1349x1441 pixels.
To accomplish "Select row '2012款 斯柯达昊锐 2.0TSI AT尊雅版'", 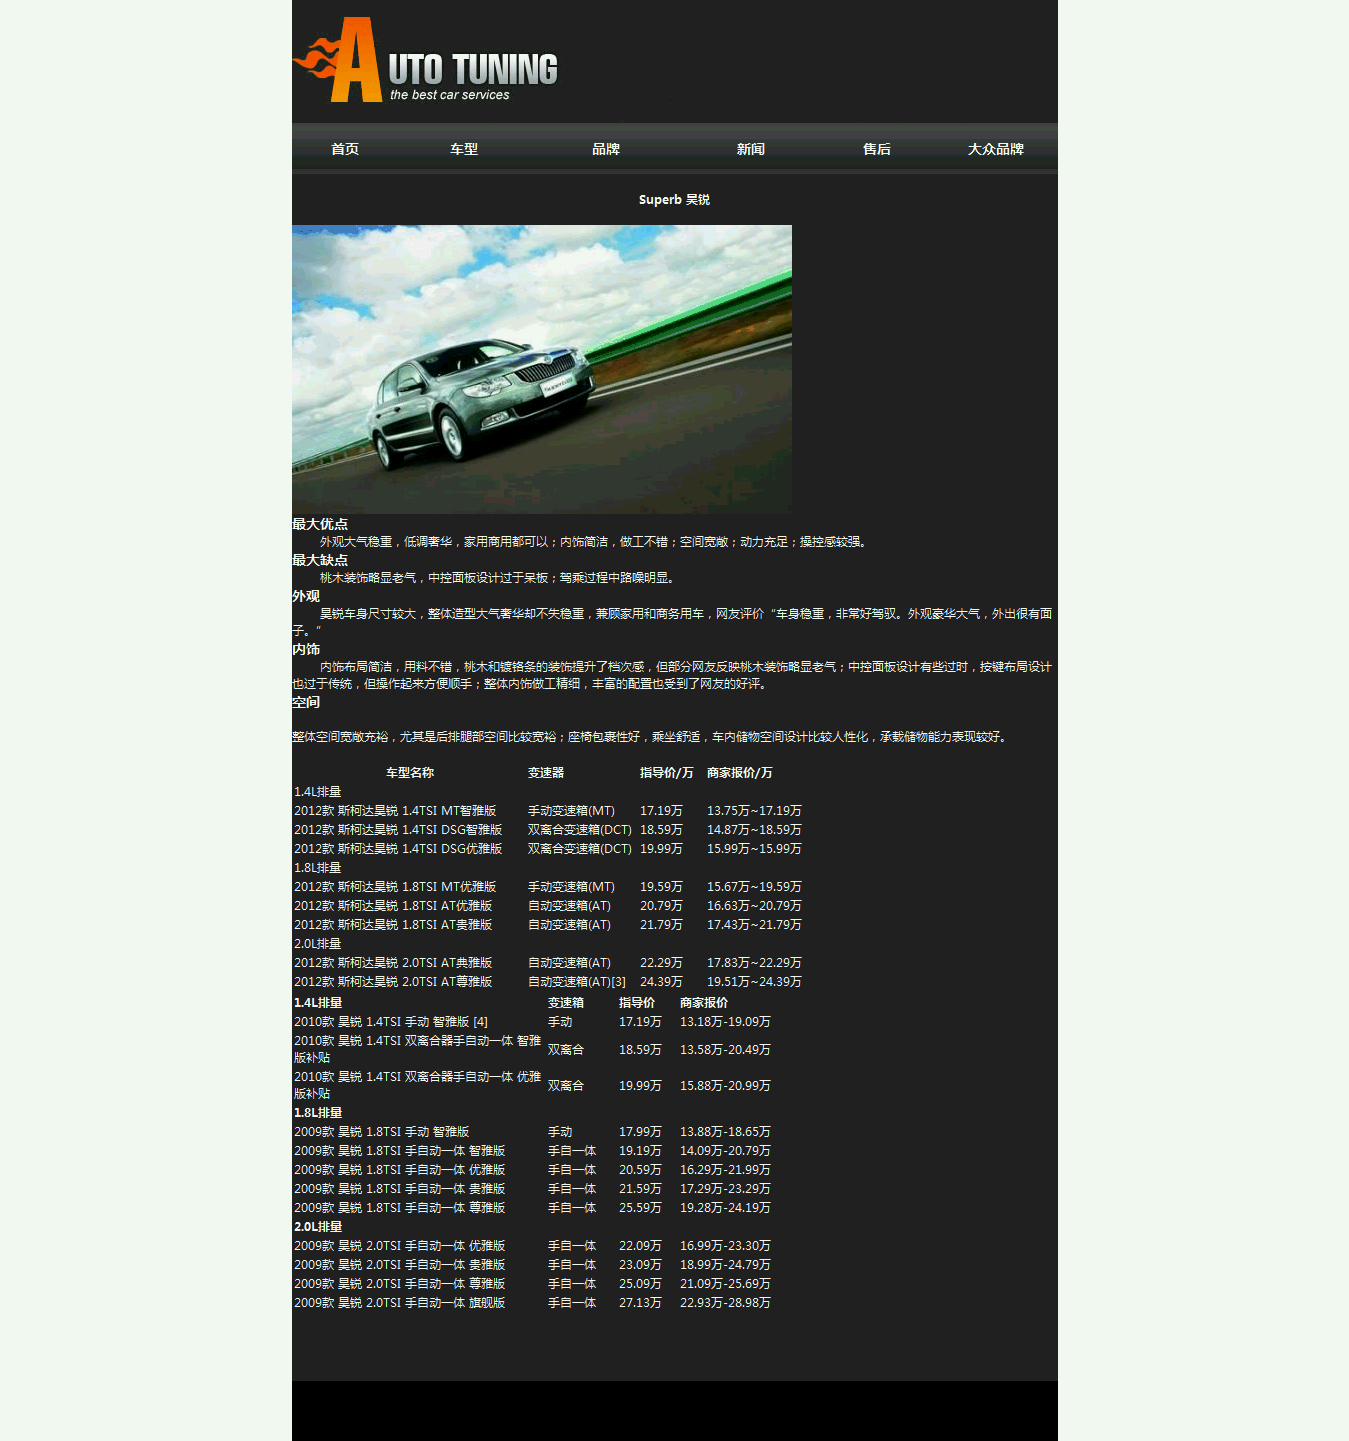I will 548,982.
